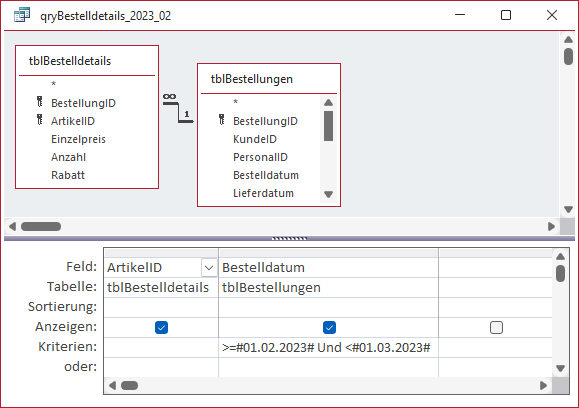Click Tabelle cell showing tblBestellungen
The width and height of the screenshot is (579, 408).
click(x=328, y=288)
